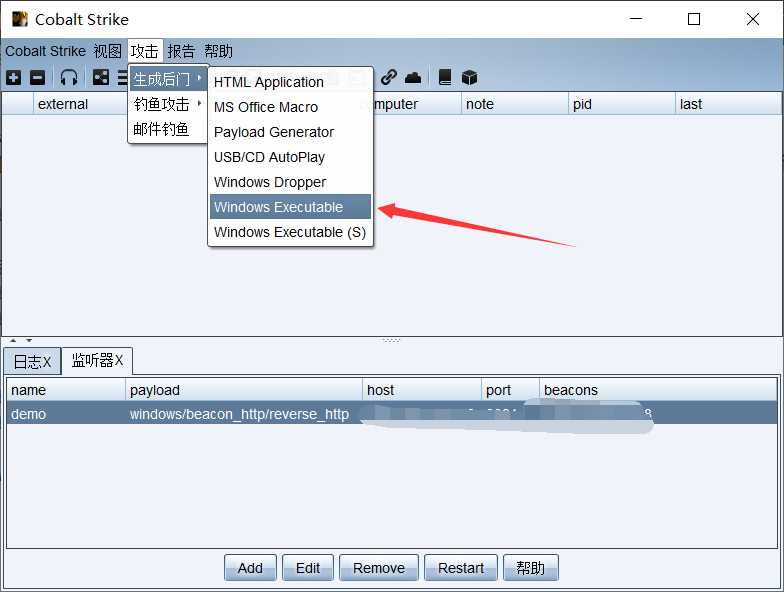Select USB/CD AutoPlay entry
The width and height of the screenshot is (784, 592).
[x=290, y=157]
